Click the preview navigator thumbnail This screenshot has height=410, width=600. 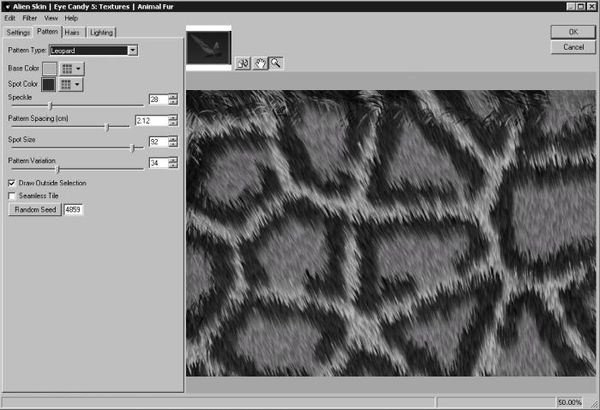click(208, 49)
